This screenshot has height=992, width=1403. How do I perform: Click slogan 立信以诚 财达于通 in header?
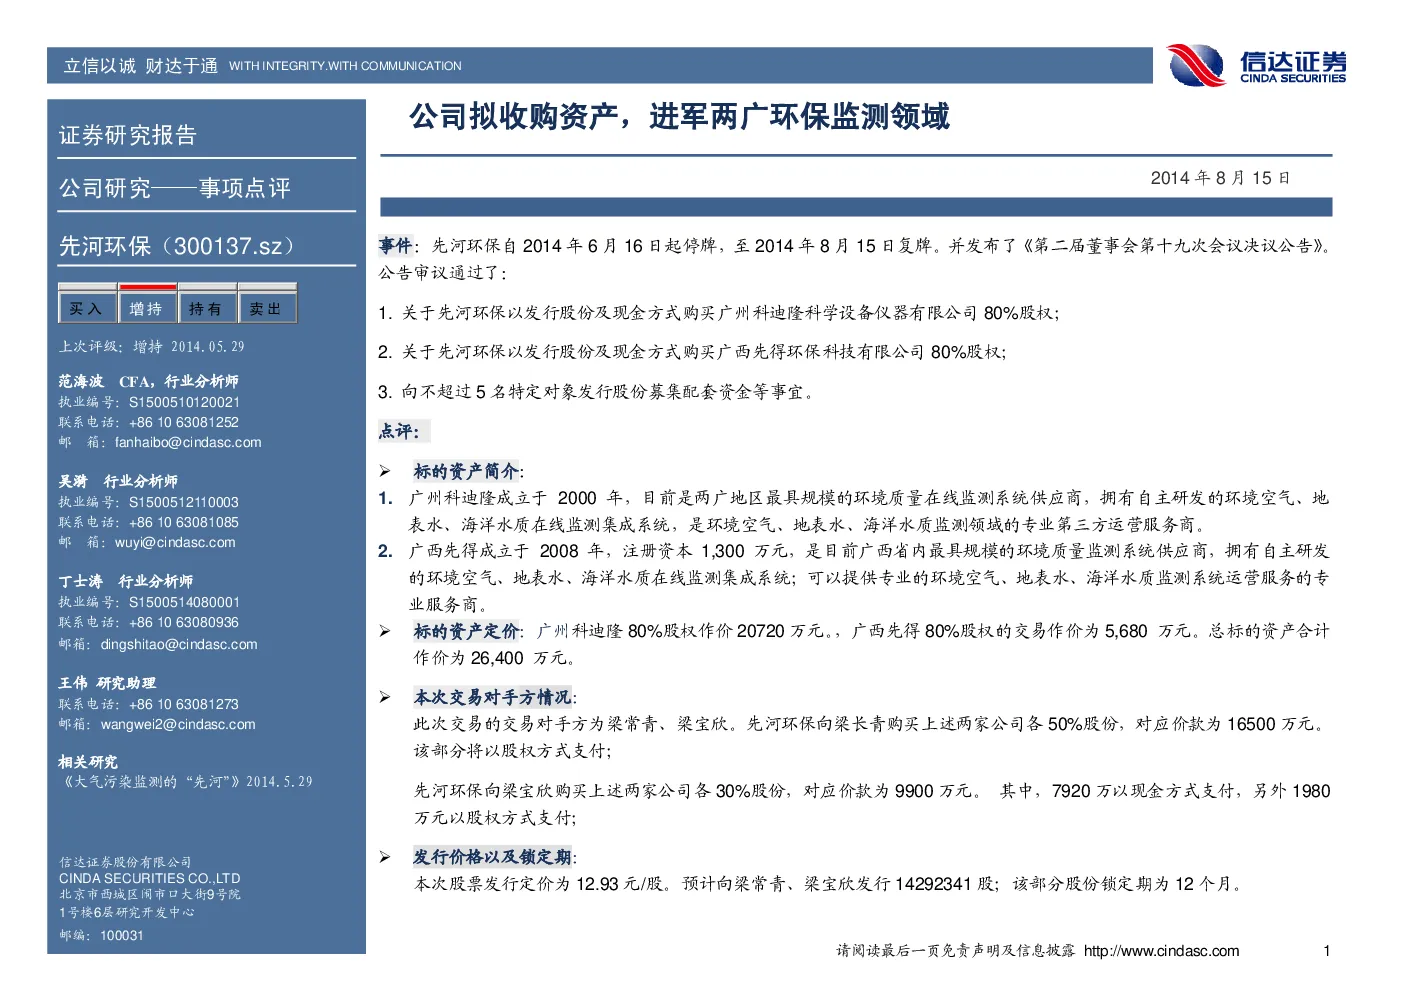[140, 66]
